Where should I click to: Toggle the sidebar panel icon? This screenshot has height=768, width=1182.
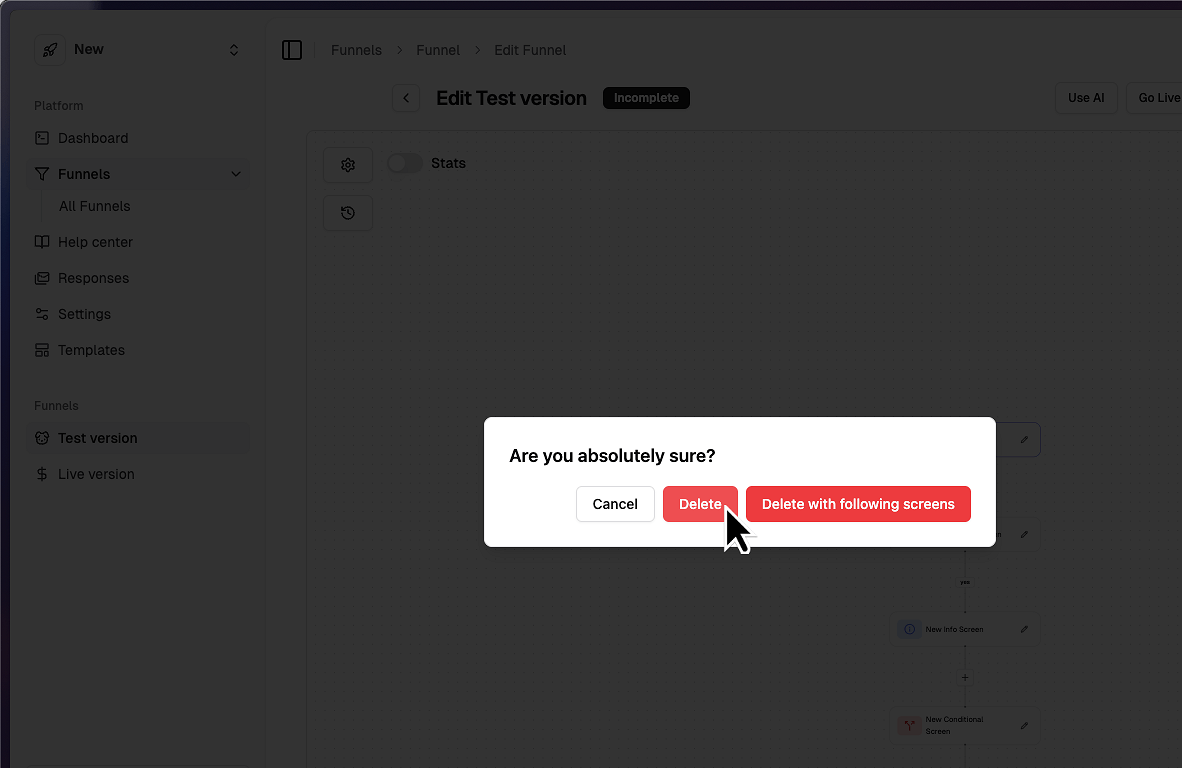(292, 50)
